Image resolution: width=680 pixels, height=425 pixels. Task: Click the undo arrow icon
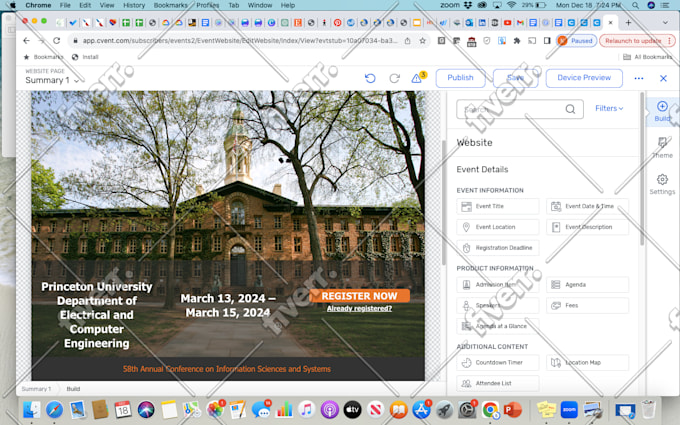(370, 78)
